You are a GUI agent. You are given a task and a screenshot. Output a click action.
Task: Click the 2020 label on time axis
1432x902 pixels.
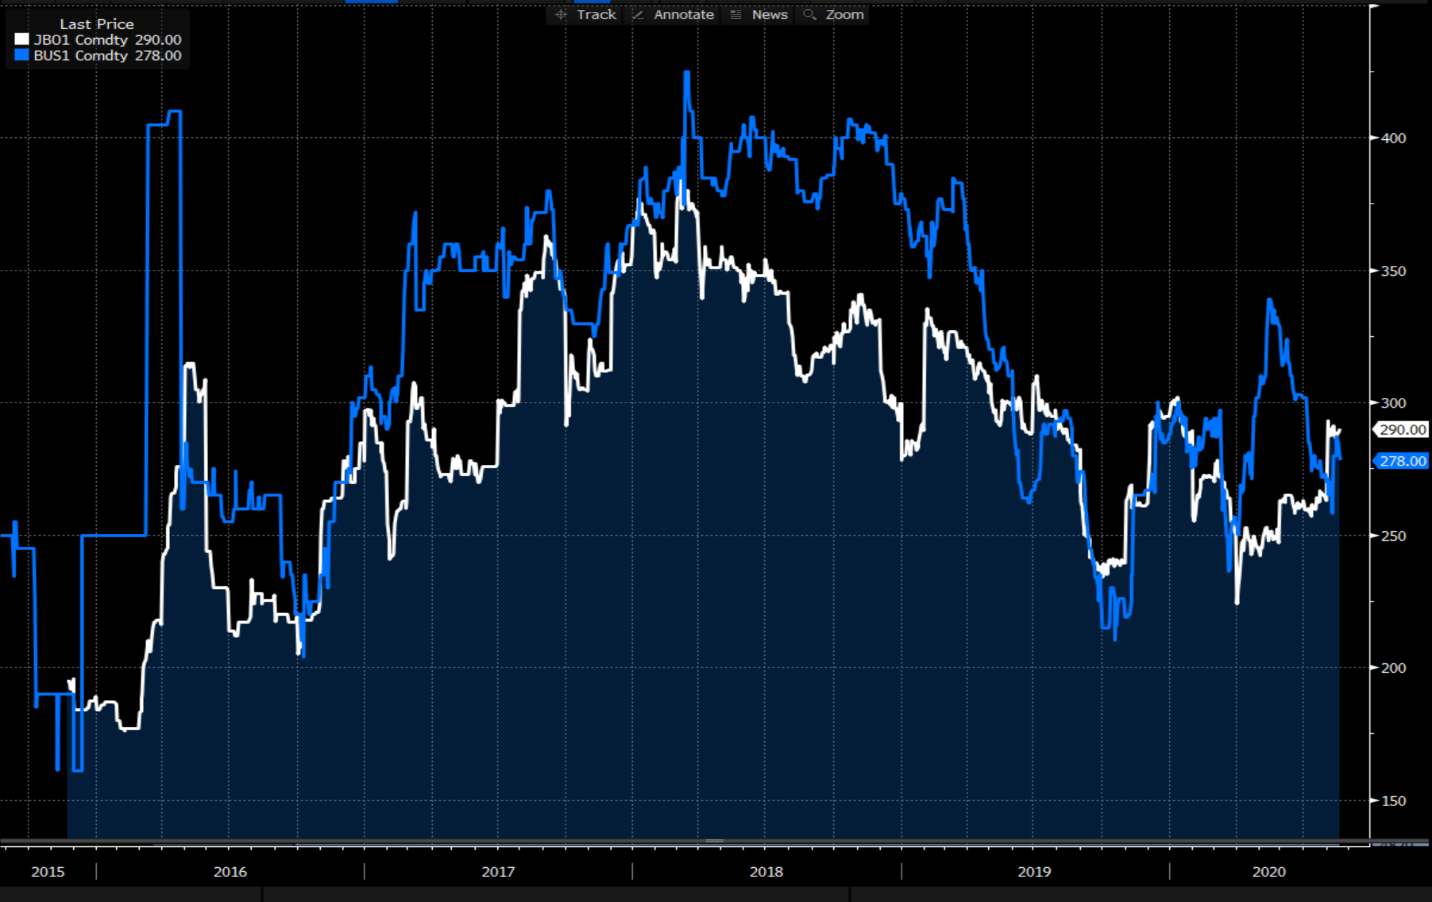[1269, 872]
